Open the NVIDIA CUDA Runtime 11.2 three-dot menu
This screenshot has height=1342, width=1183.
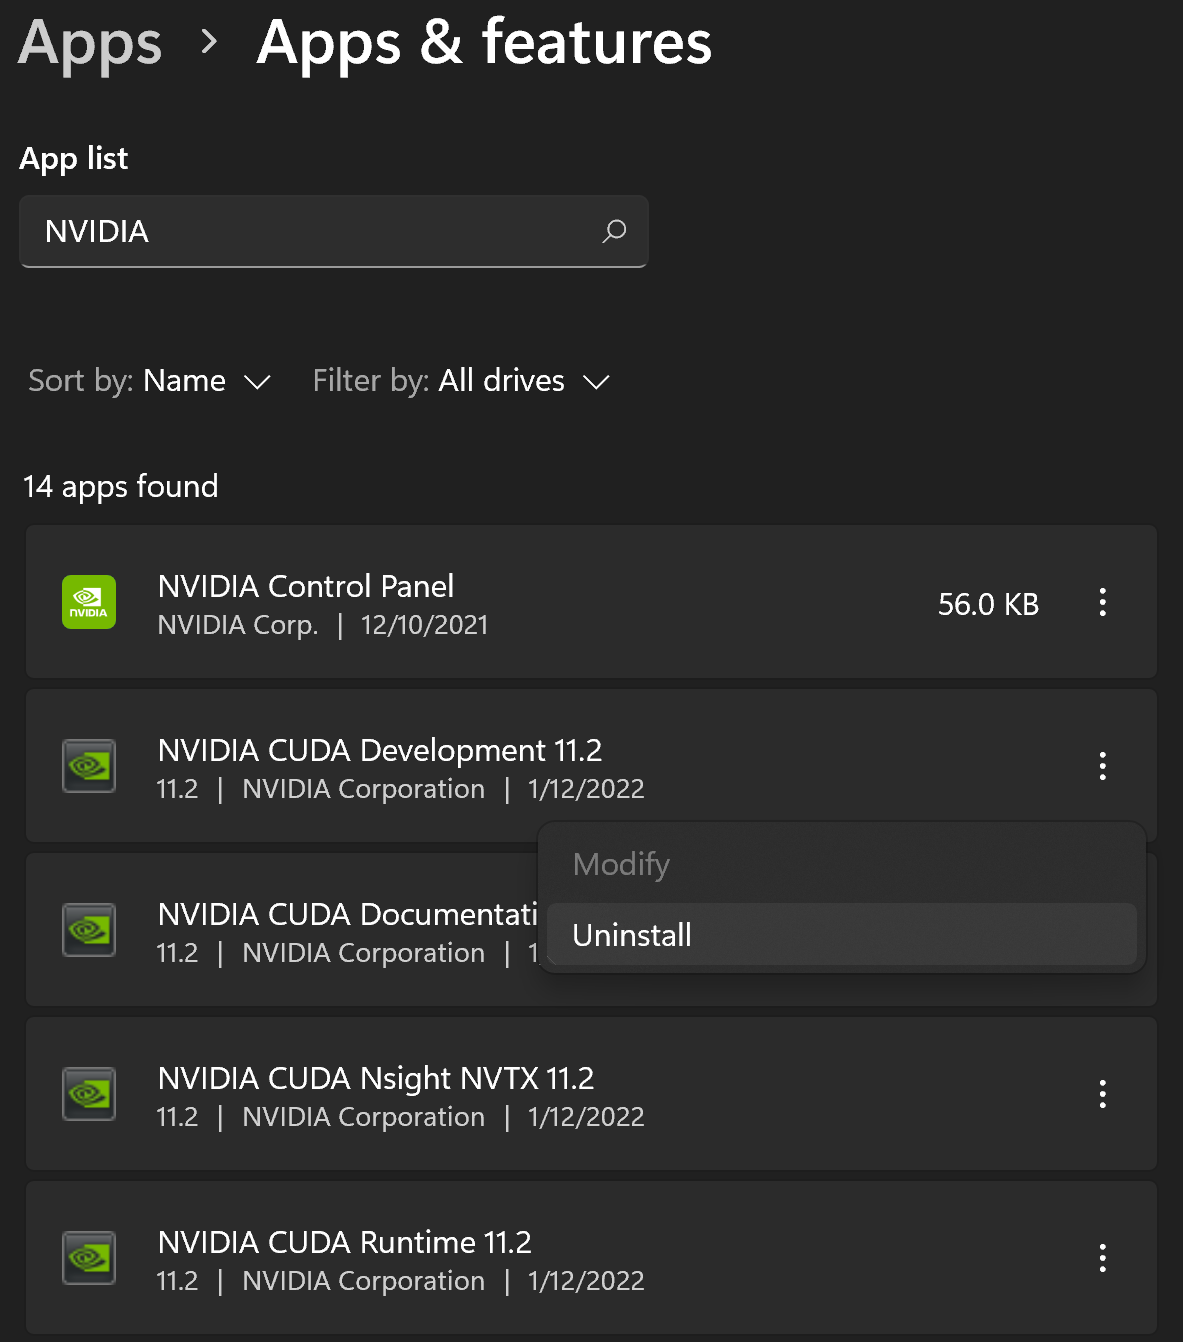1102,1258
